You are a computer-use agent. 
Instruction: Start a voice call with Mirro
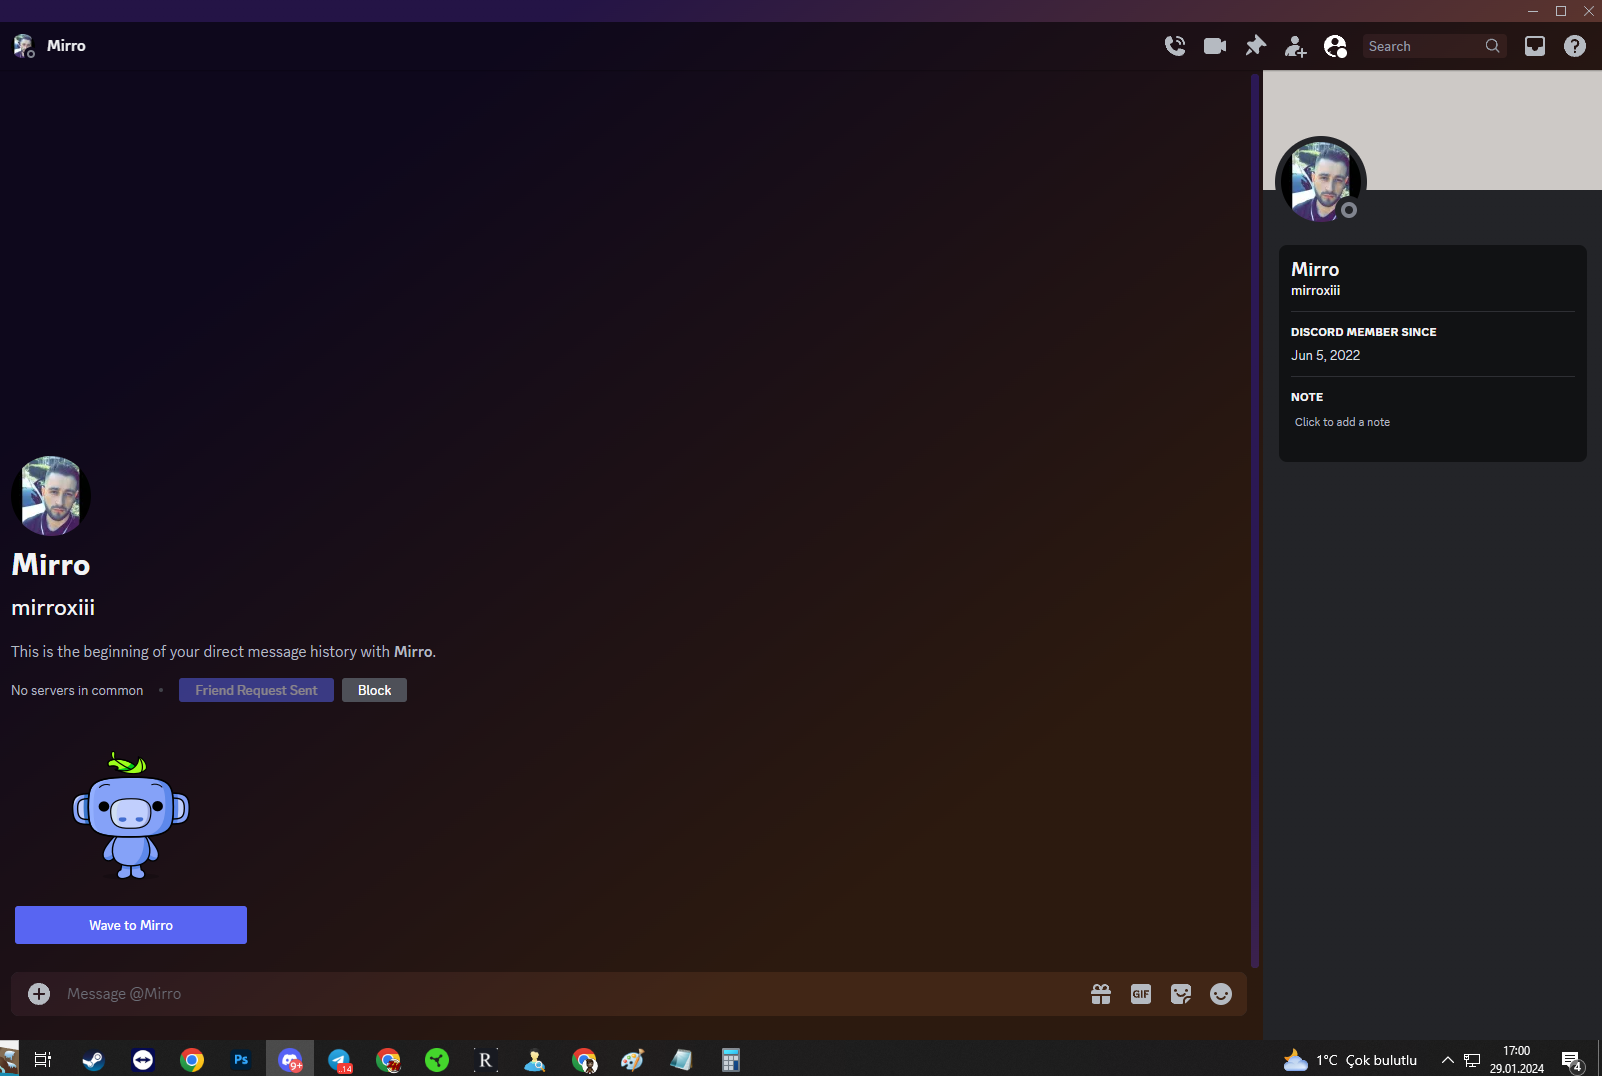click(x=1175, y=46)
